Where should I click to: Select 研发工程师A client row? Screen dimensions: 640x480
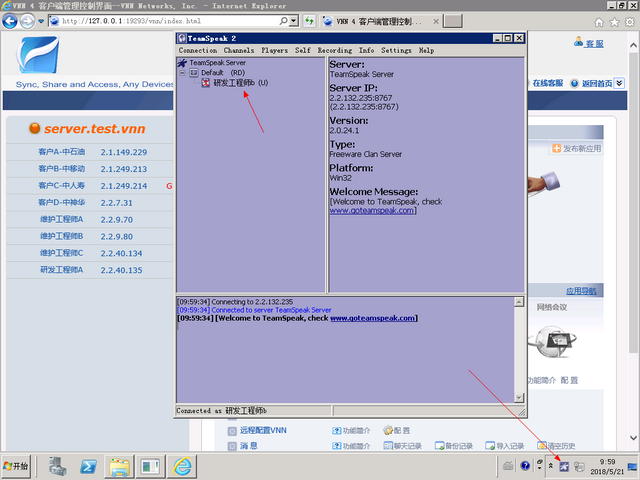[90, 270]
